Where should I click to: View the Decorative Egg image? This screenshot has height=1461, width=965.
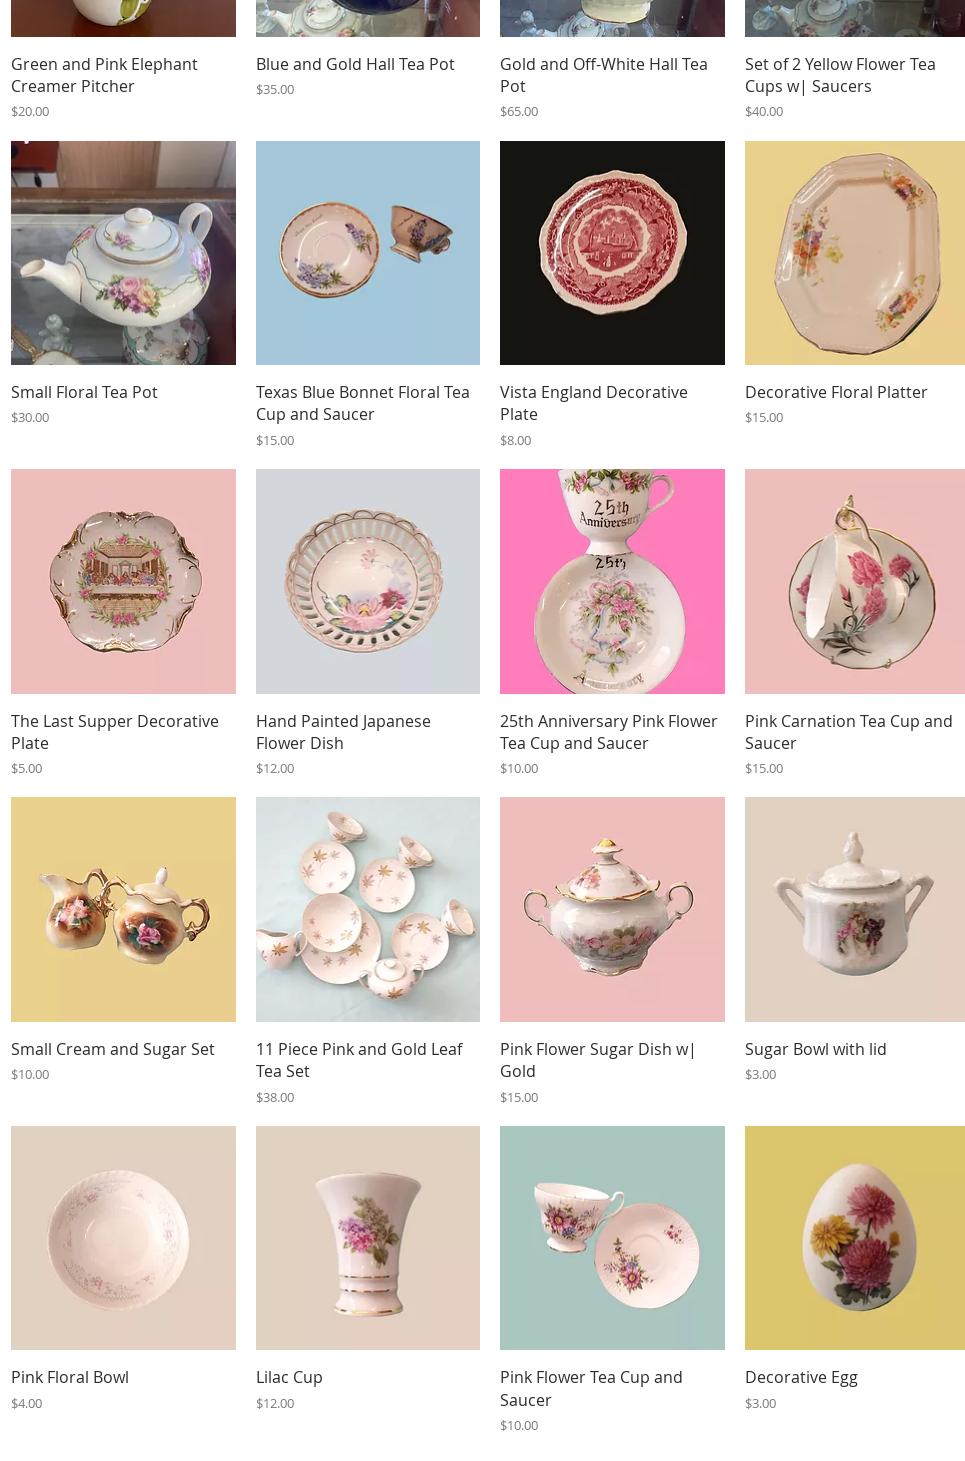point(855,1238)
